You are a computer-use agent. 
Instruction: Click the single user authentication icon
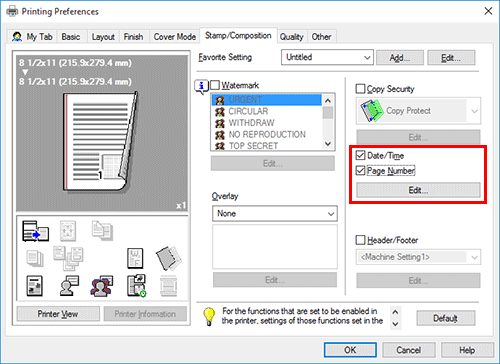tap(69, 286)
